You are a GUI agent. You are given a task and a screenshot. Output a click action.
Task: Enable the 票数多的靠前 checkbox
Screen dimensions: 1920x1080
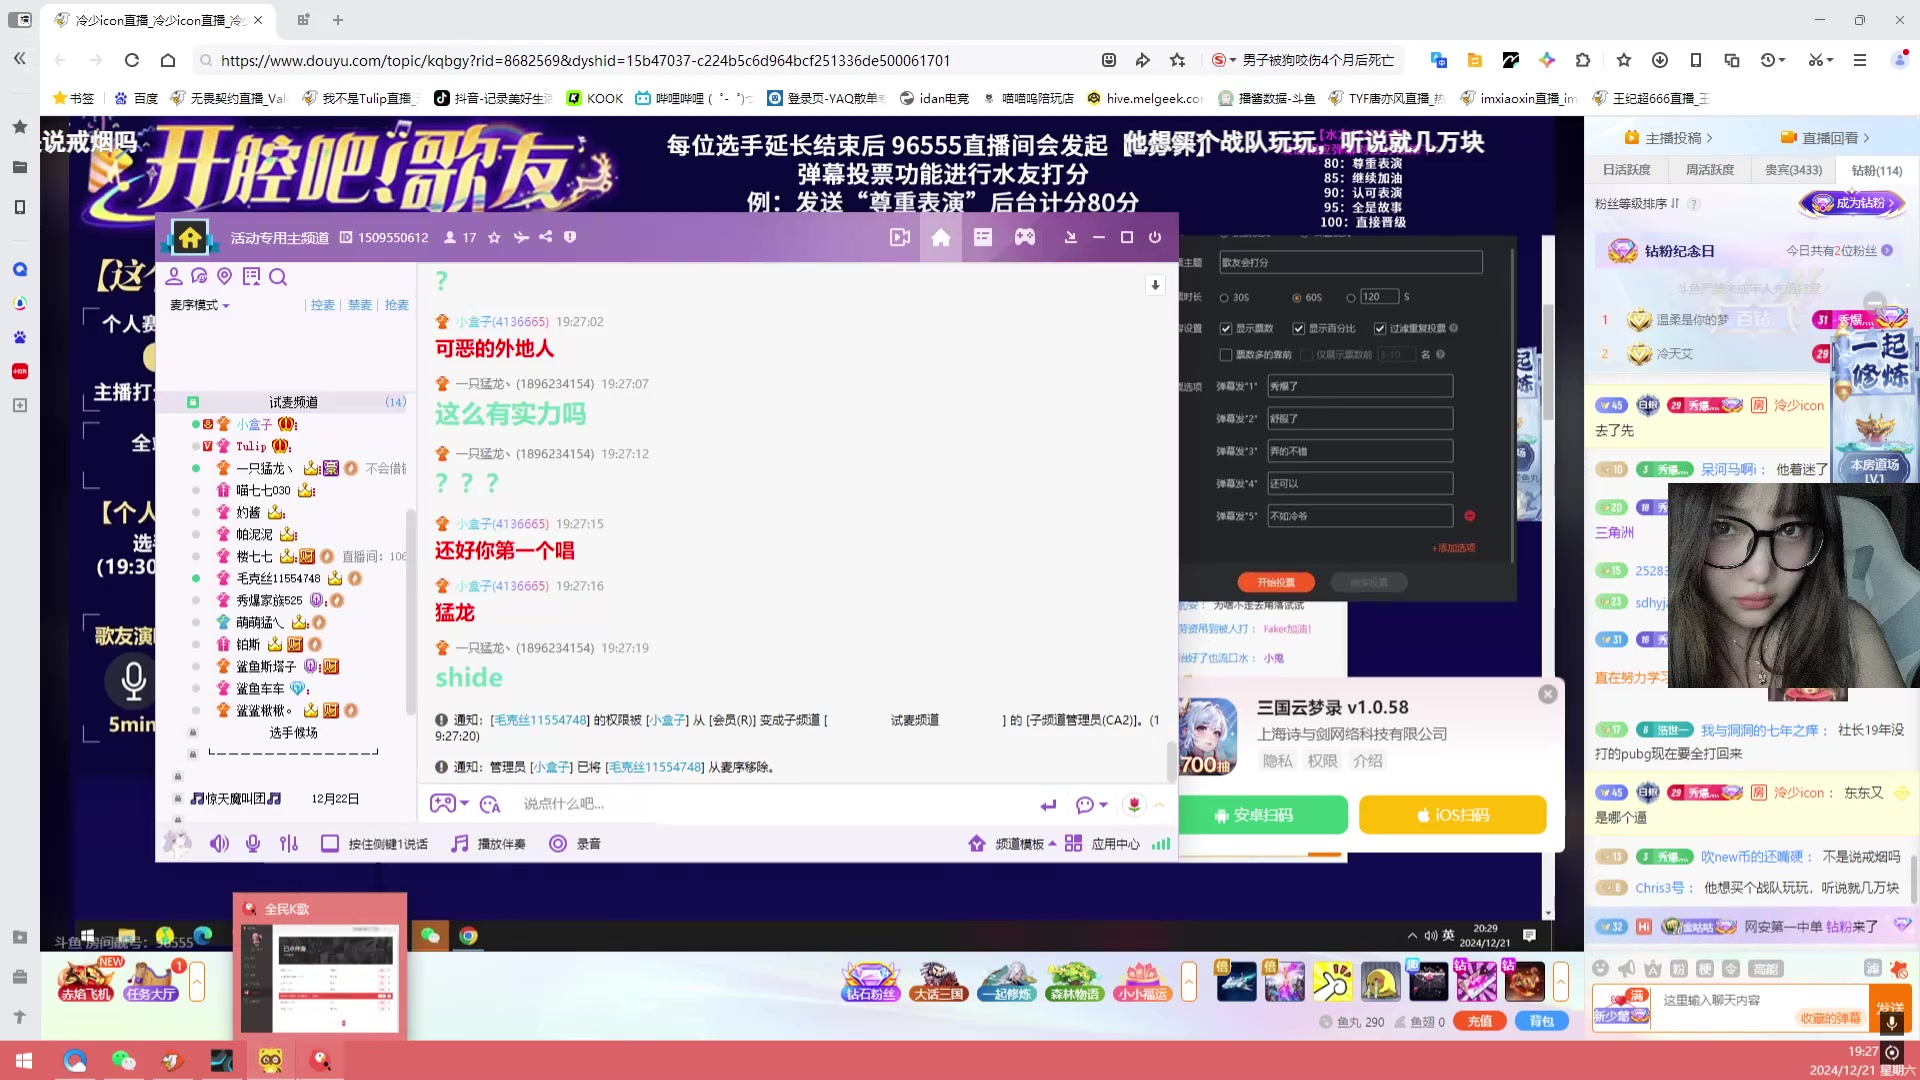pyautogui.click(x=1226, y=355)
